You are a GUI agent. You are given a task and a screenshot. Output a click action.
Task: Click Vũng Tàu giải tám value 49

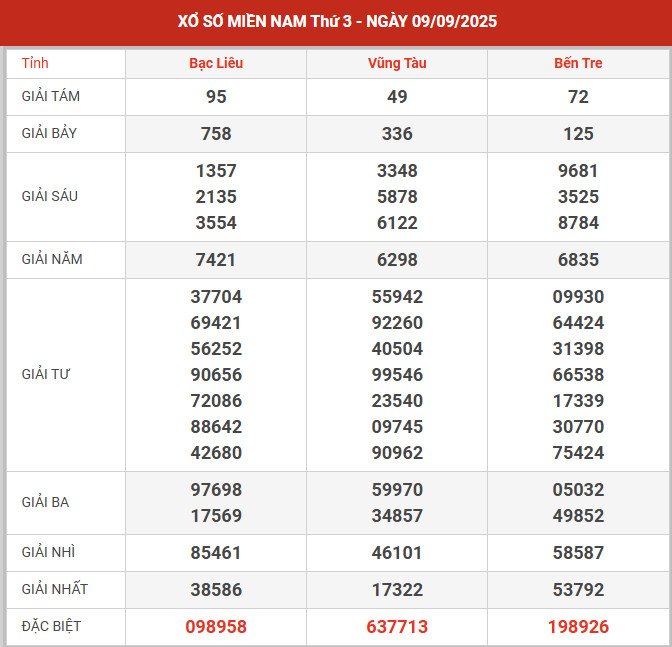point(397,97)
